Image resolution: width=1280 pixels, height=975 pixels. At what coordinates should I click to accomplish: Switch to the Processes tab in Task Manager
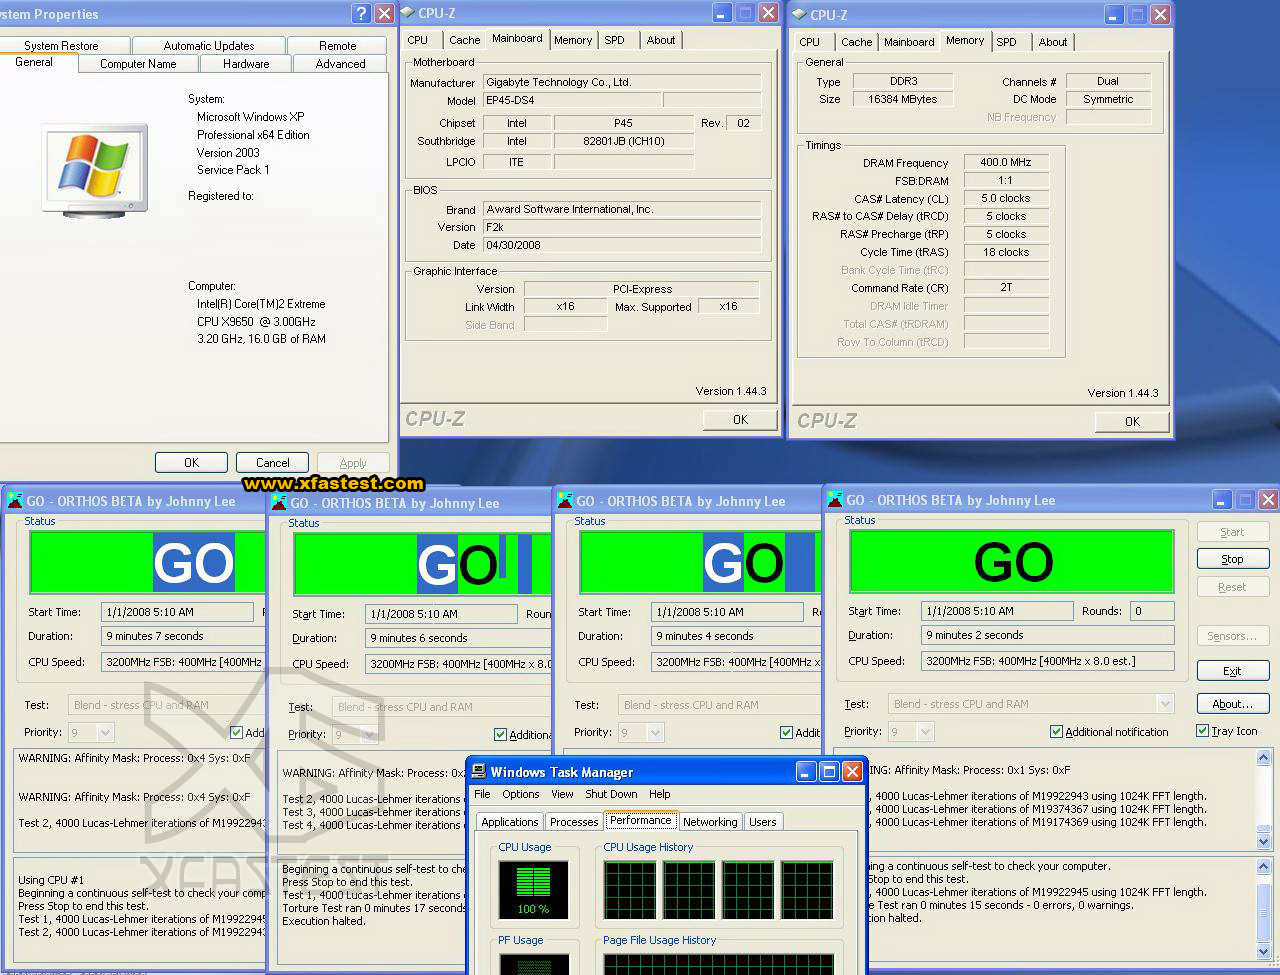point(574,822)
